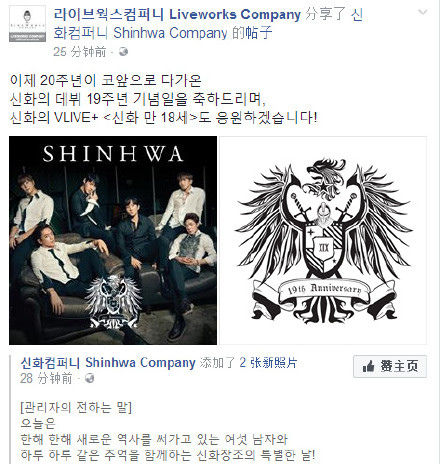
Task: Click the 19th Anniversary ribbon banner
Action: (323, 289)
